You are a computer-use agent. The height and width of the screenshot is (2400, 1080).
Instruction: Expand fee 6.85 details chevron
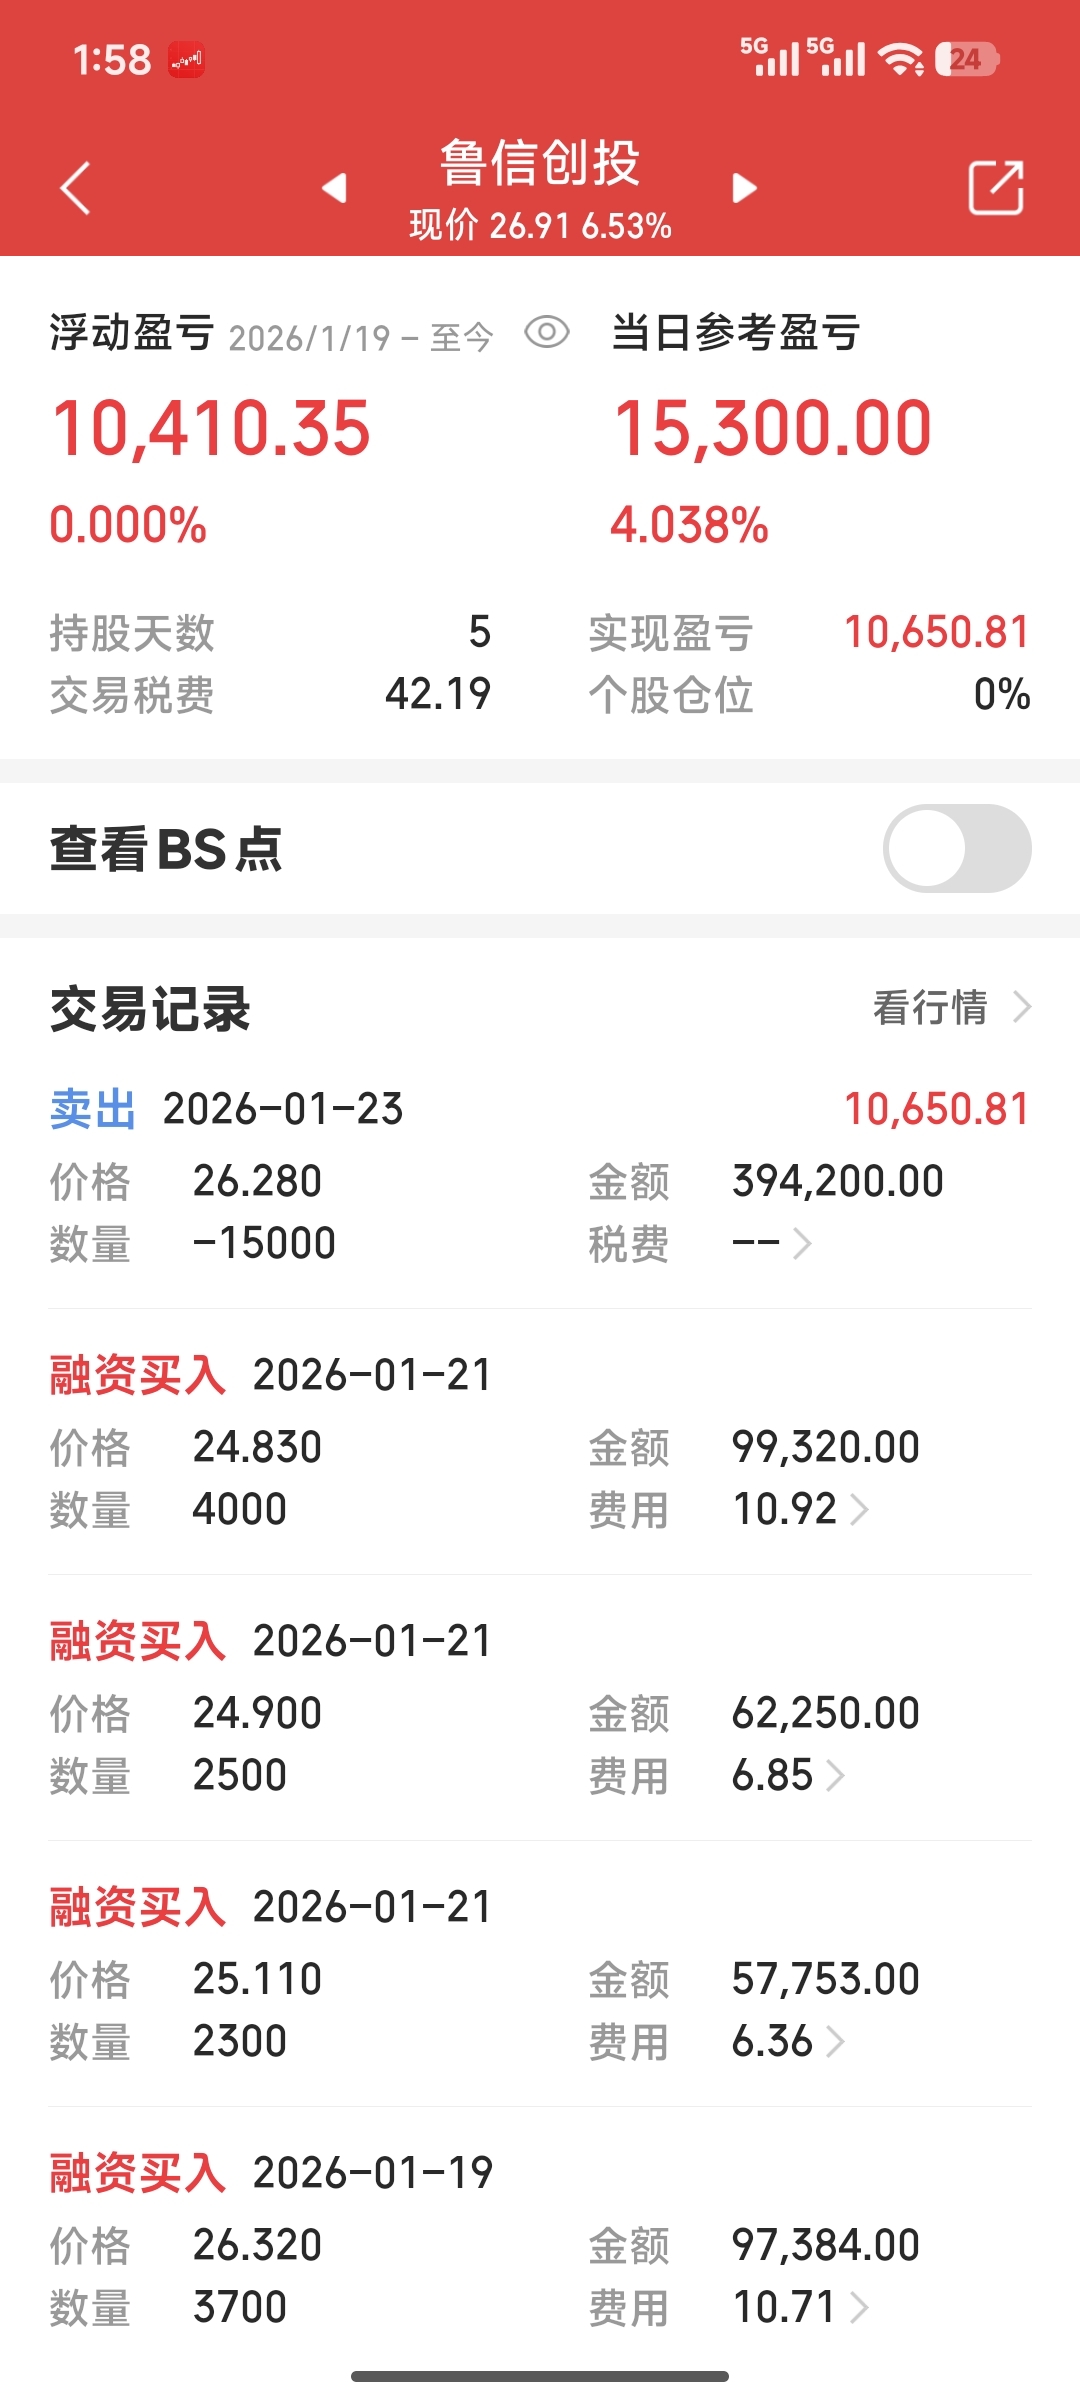point(836,1775)
